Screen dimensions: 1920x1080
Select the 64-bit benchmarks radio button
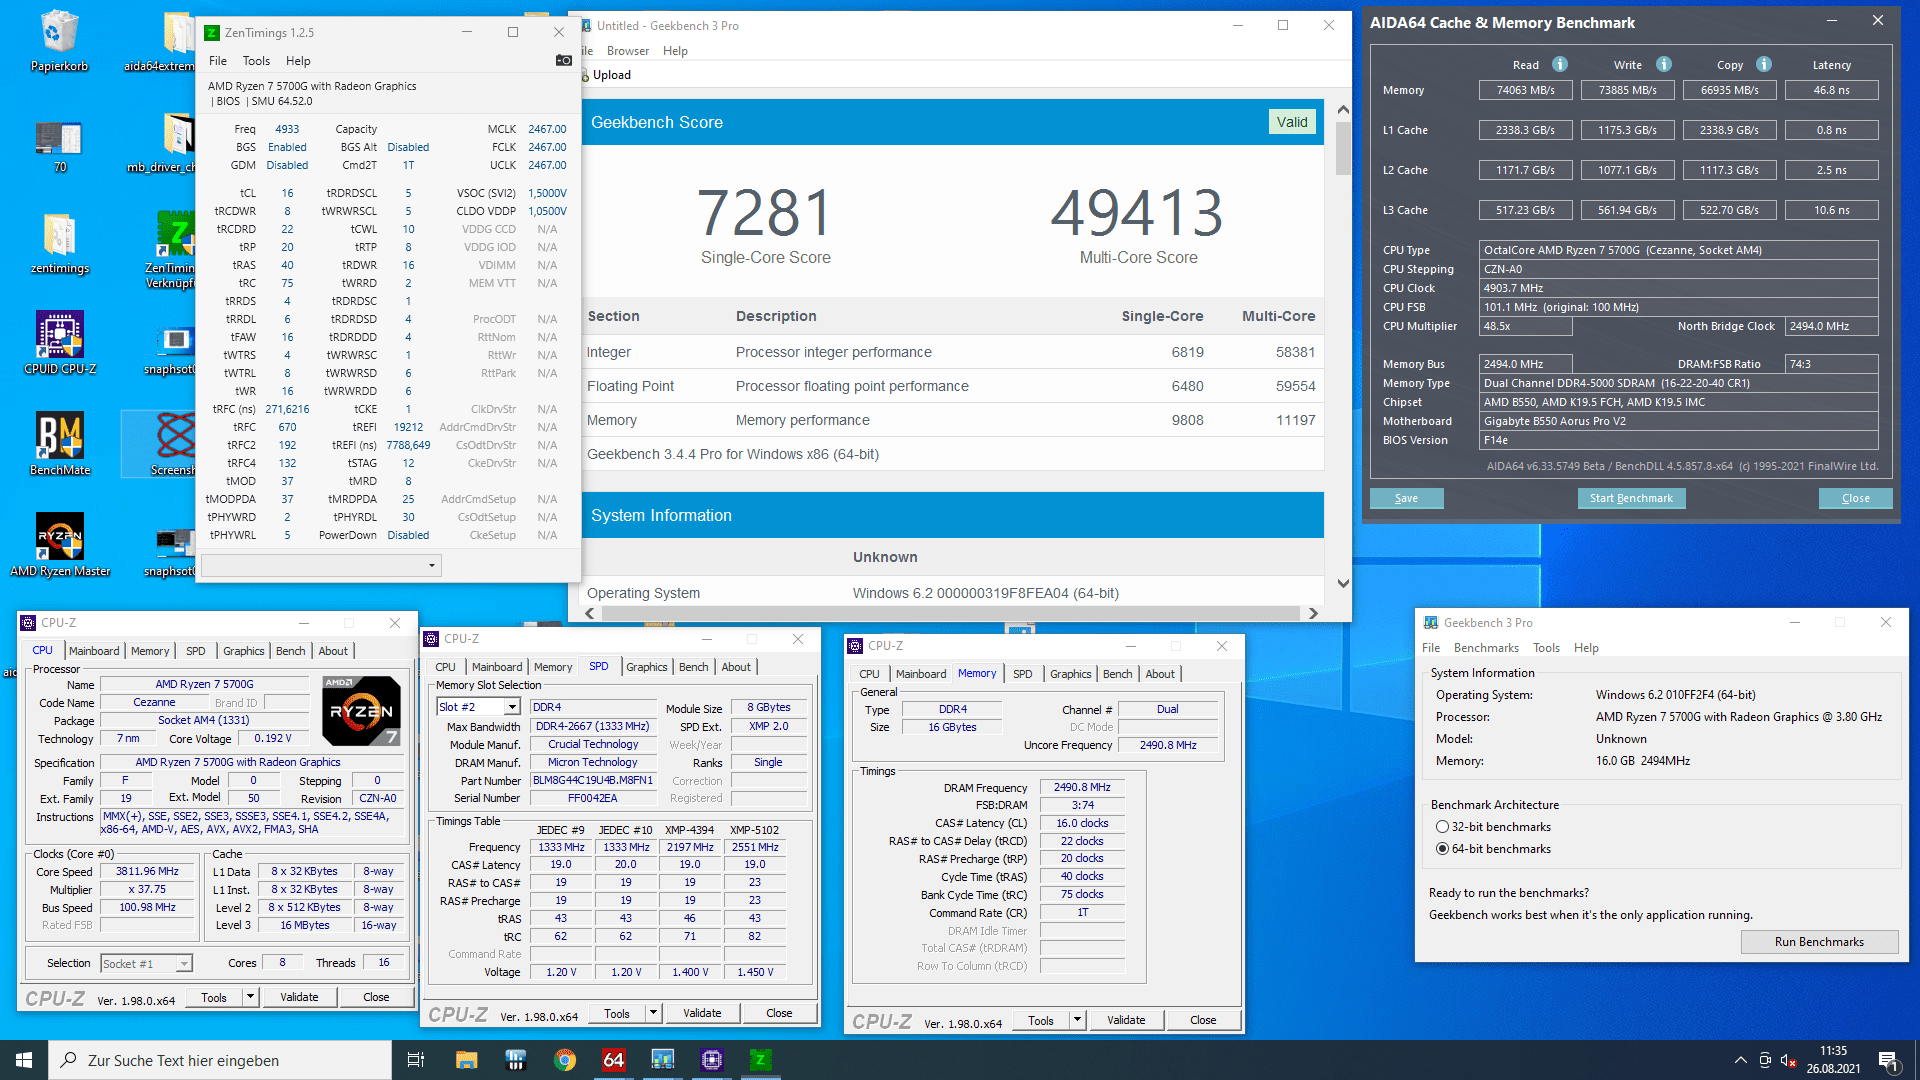pyautogui.click(x=1442, y=849)
